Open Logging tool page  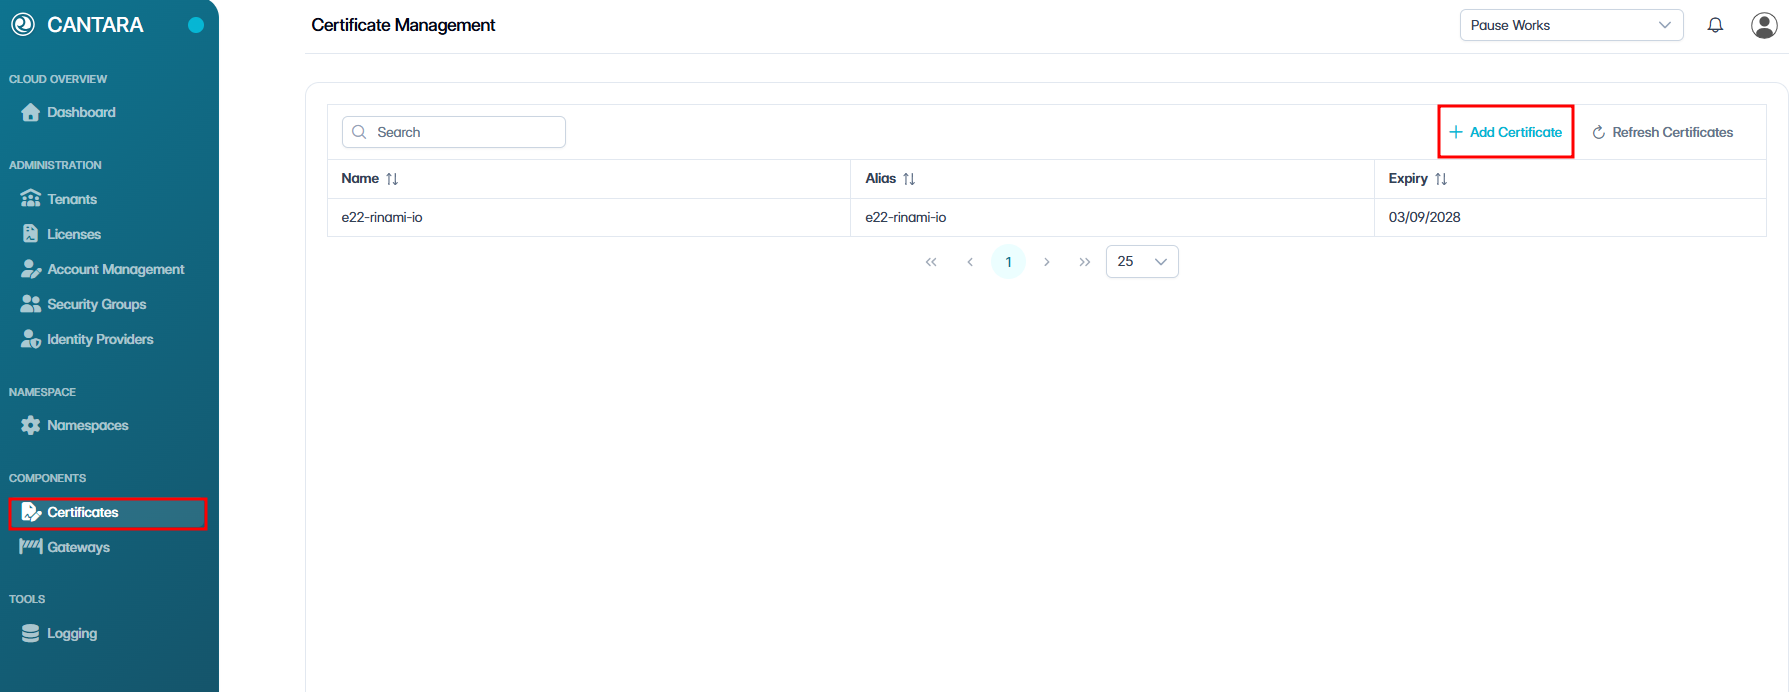[72, 633]
